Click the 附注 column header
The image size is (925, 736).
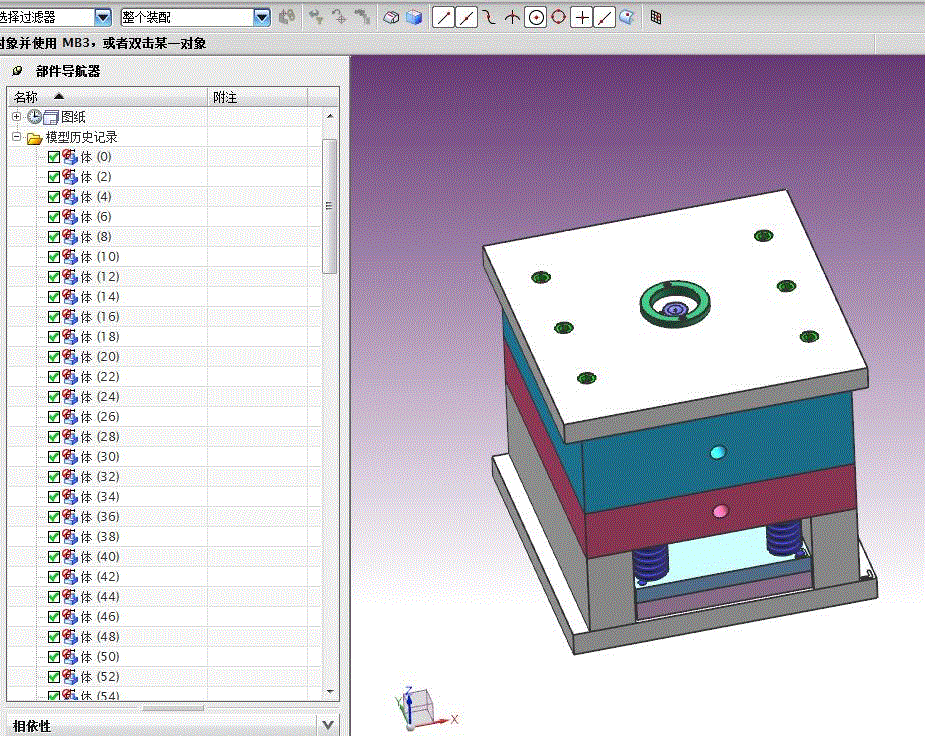coord(257,97)
